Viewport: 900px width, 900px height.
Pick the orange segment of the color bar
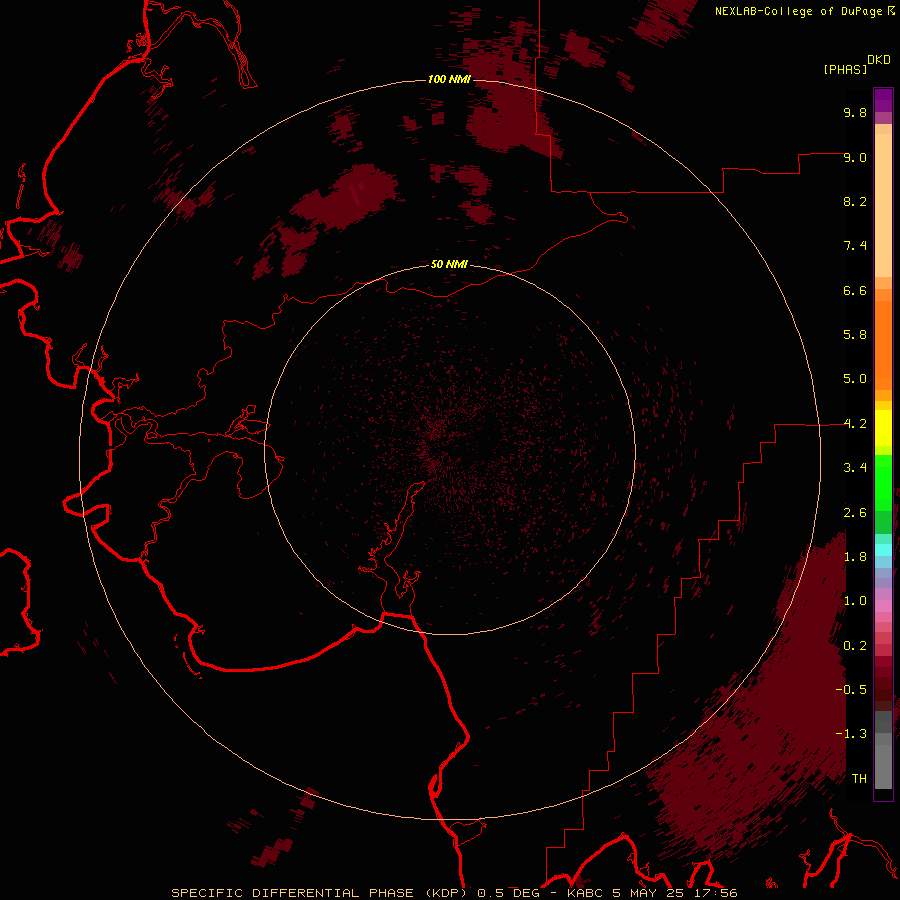click(883, 345)
